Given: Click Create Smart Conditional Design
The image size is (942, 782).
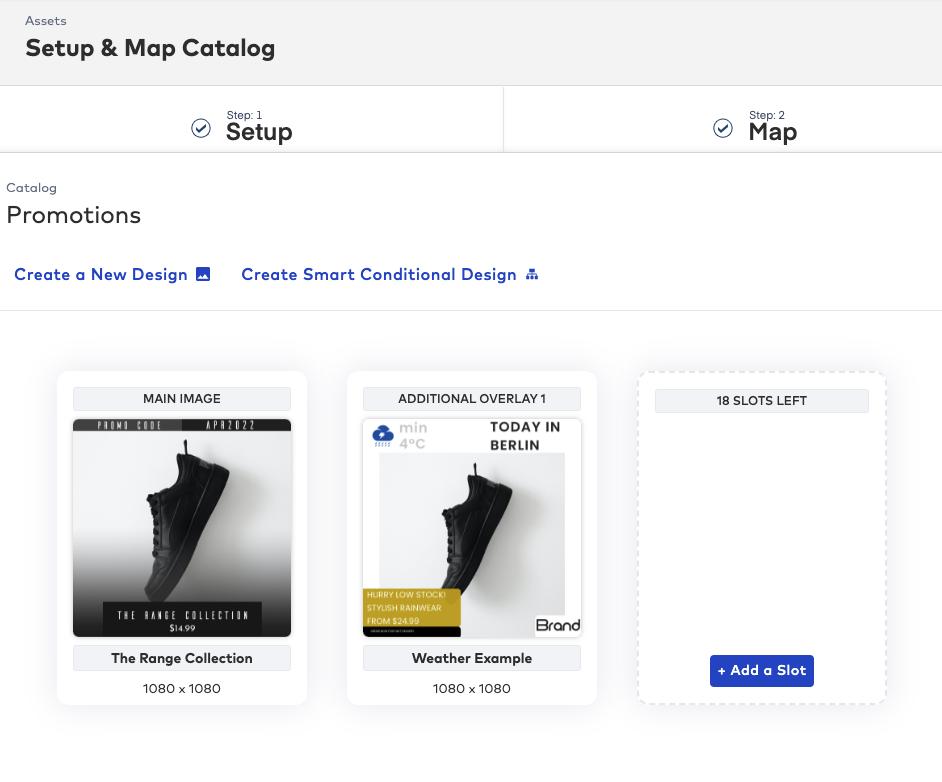Looking at the screenshot, I should click(x=379, y=274).
